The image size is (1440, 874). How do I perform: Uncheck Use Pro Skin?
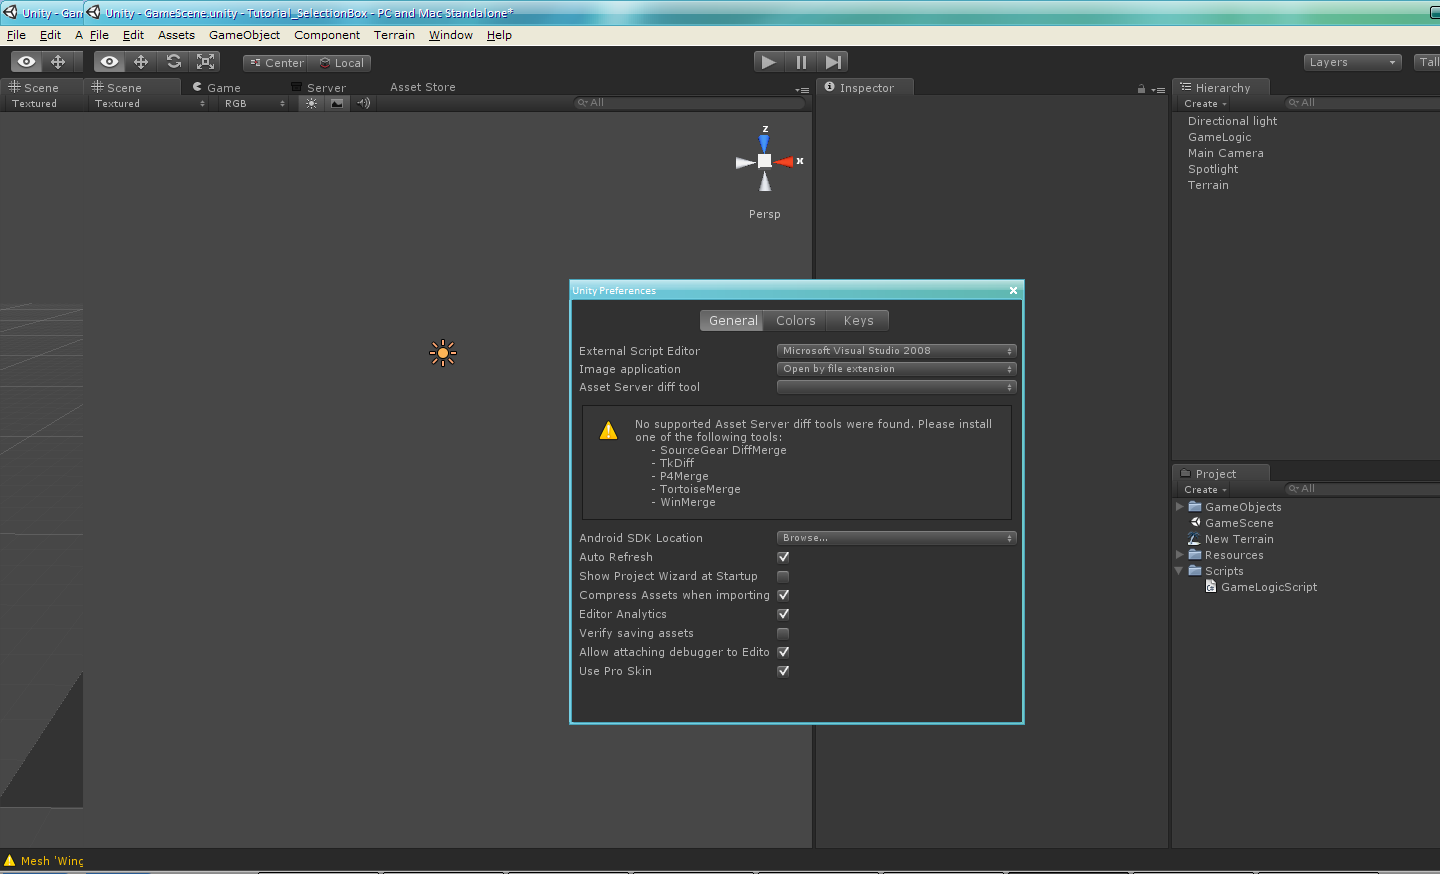point(783,671)
